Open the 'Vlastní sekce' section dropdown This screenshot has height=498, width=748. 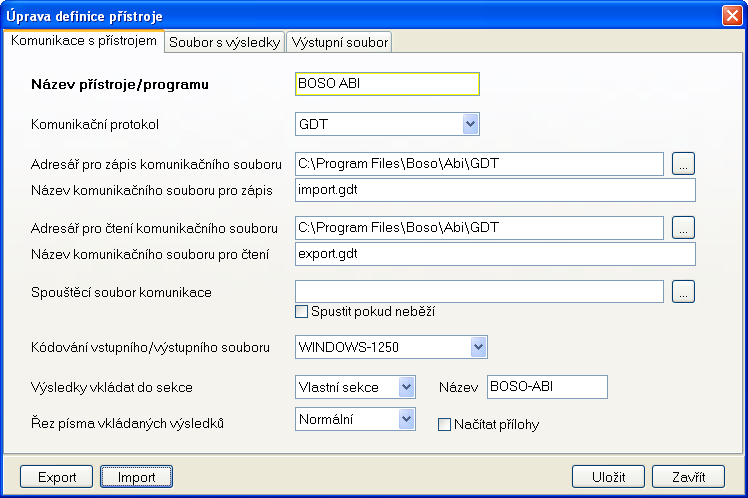coord(405,387)
